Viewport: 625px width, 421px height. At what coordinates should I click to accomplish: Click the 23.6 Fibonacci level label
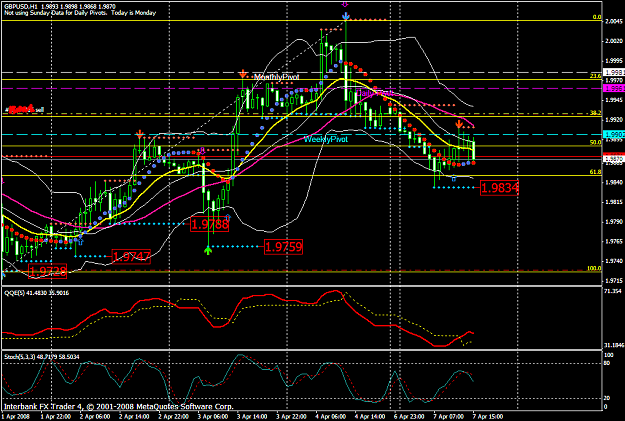[x=596, y=76]
